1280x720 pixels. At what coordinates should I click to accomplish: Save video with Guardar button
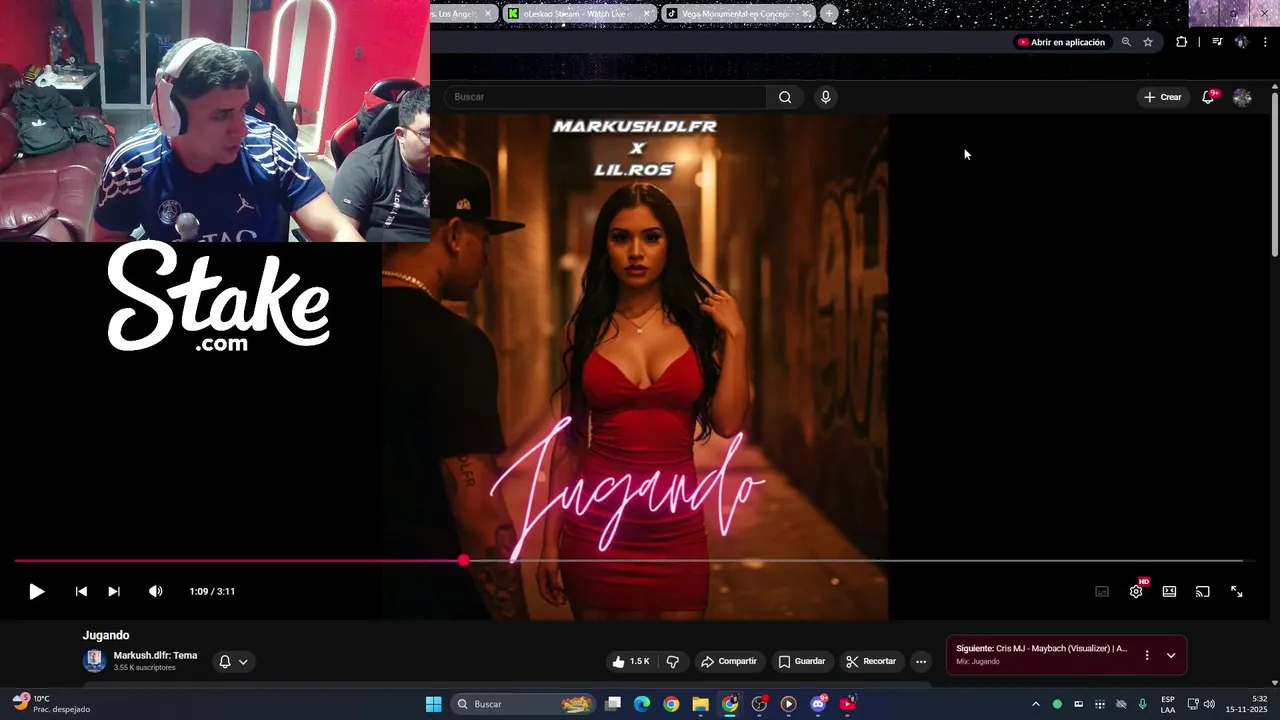802,661
